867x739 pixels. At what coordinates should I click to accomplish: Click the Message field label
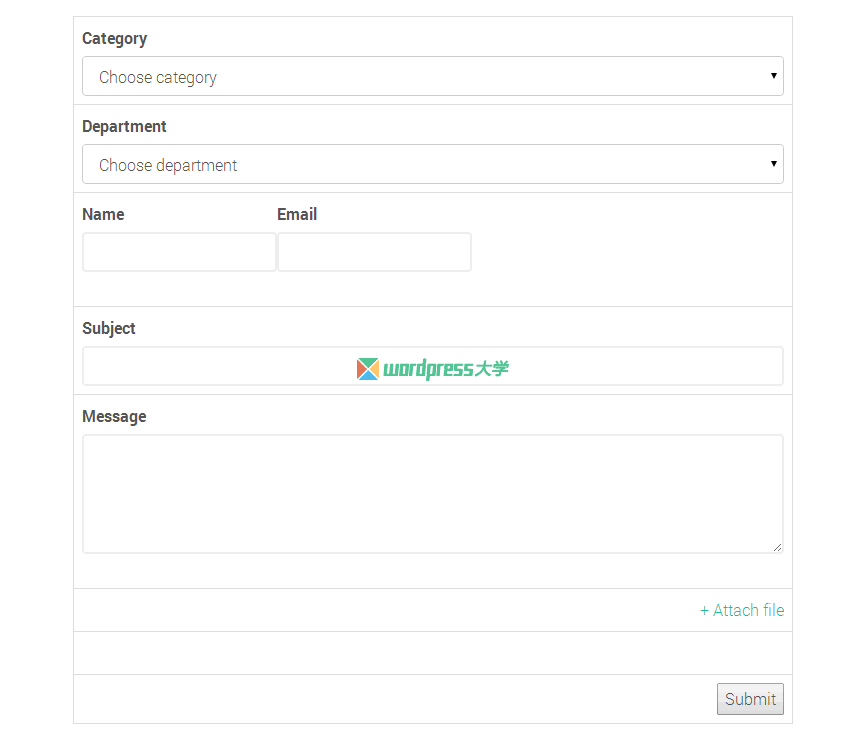pyautogui.click(x=114, y=416)
